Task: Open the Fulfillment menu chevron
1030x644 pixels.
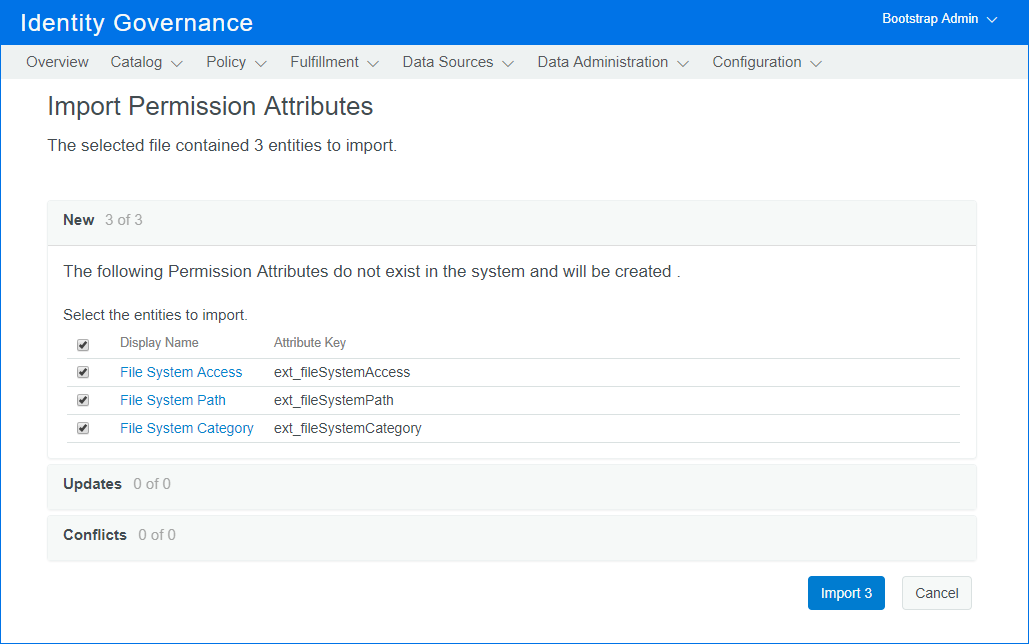Action: [373, 63]
